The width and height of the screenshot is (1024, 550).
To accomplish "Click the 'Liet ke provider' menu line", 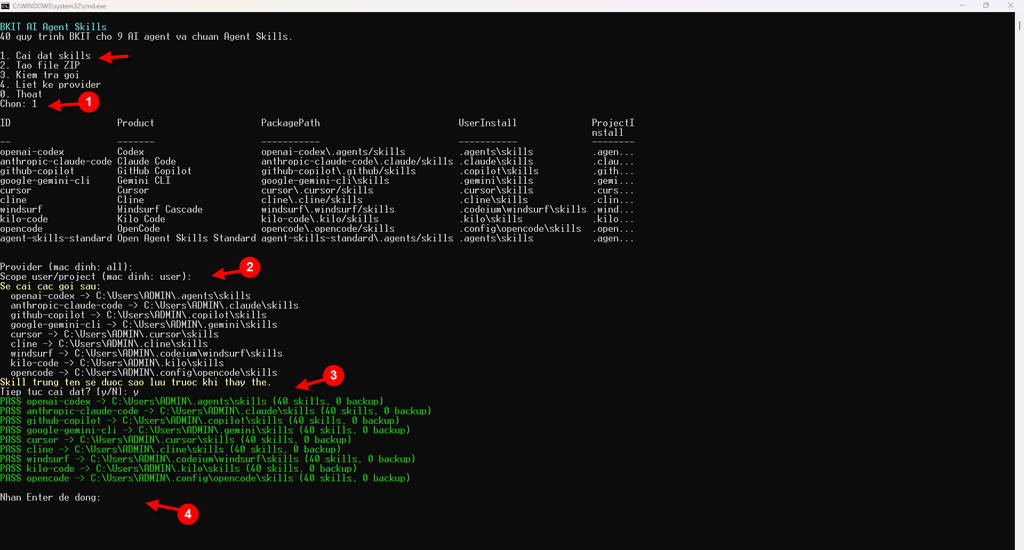I will coord(50,84).
